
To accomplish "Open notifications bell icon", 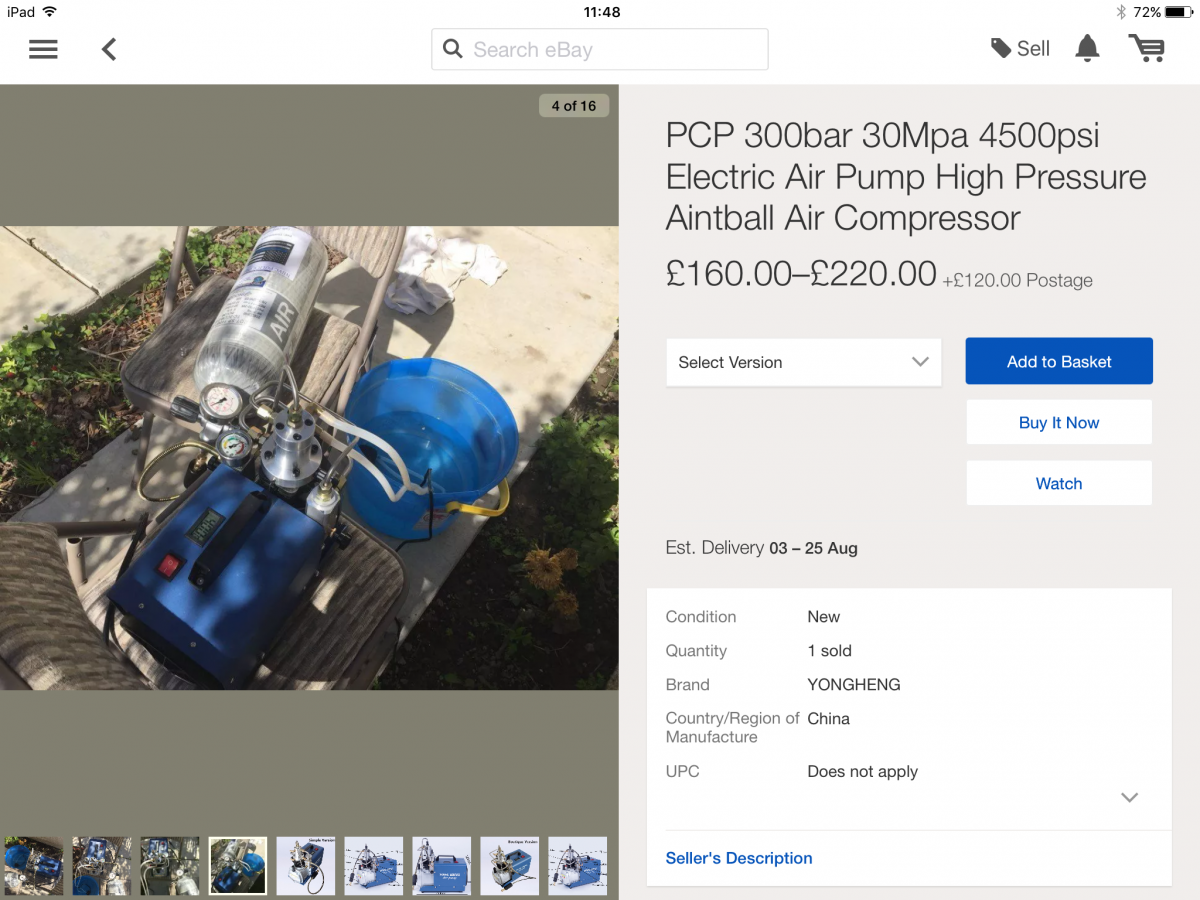I will (x=1087, y=48).
